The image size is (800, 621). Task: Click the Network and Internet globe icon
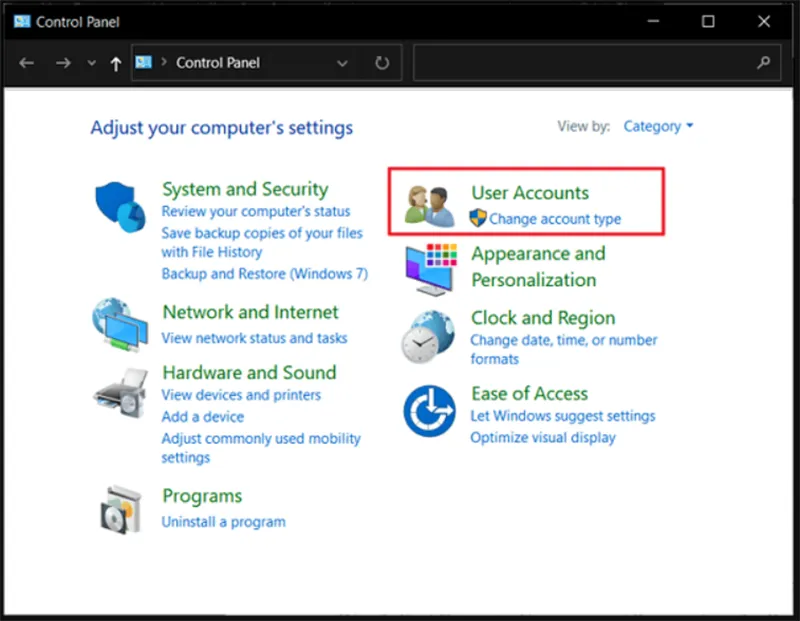[x=120, y=325]
